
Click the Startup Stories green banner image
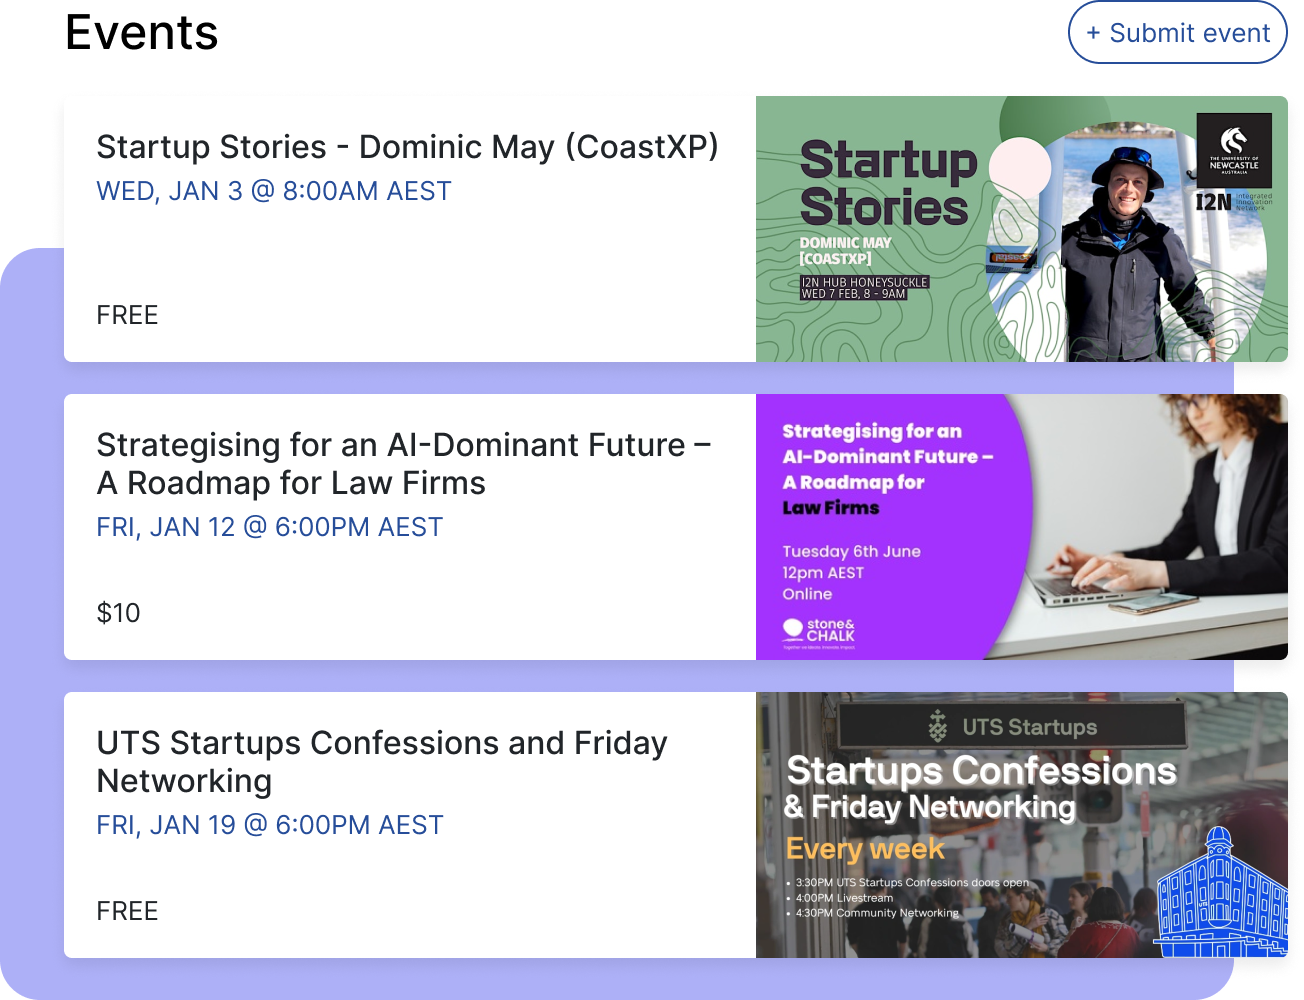[x=1021, y=229]
